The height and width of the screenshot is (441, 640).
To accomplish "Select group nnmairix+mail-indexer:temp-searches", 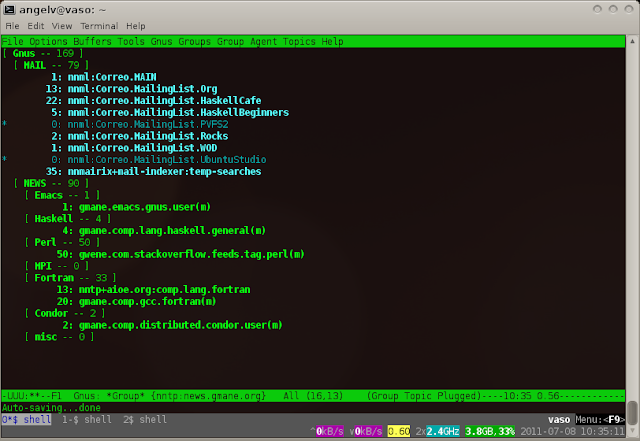I will (164, 172).
